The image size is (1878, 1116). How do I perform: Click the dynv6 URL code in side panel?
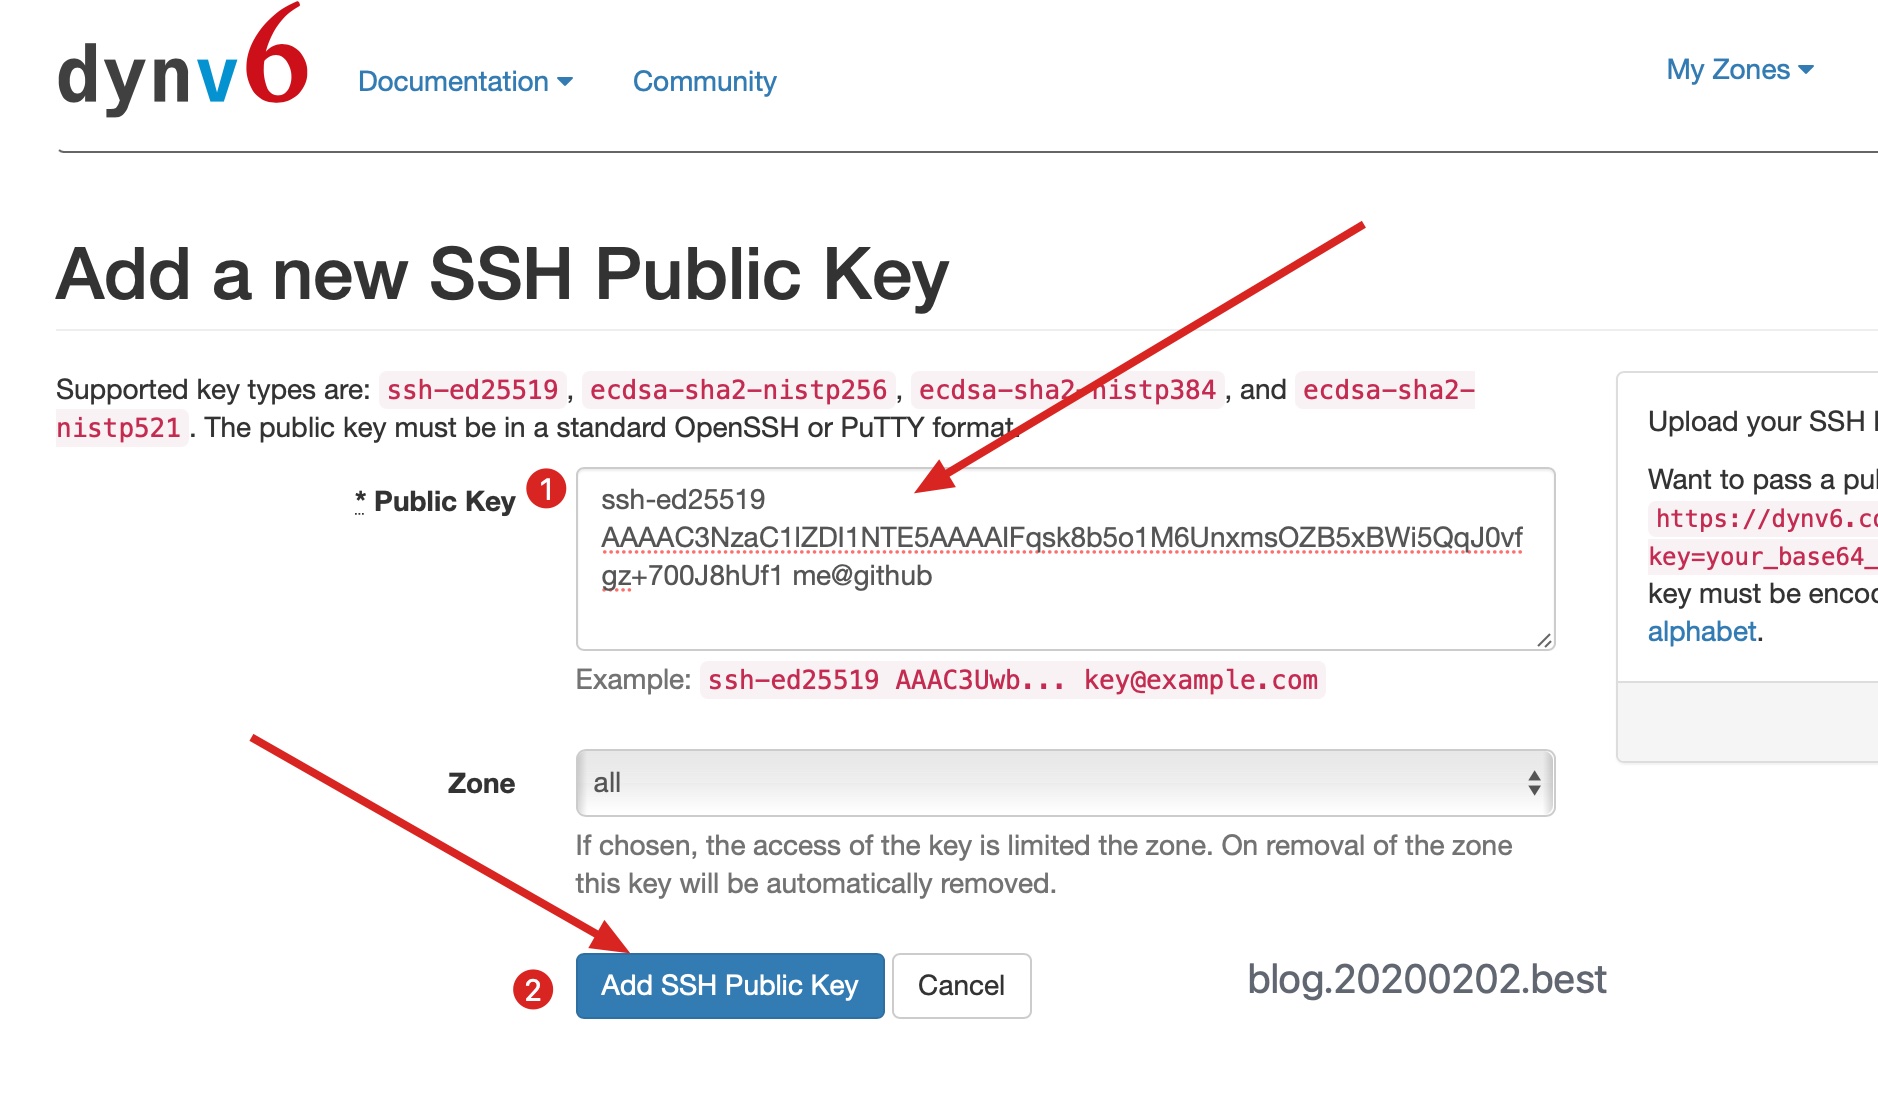click(x=1765, y=519)
